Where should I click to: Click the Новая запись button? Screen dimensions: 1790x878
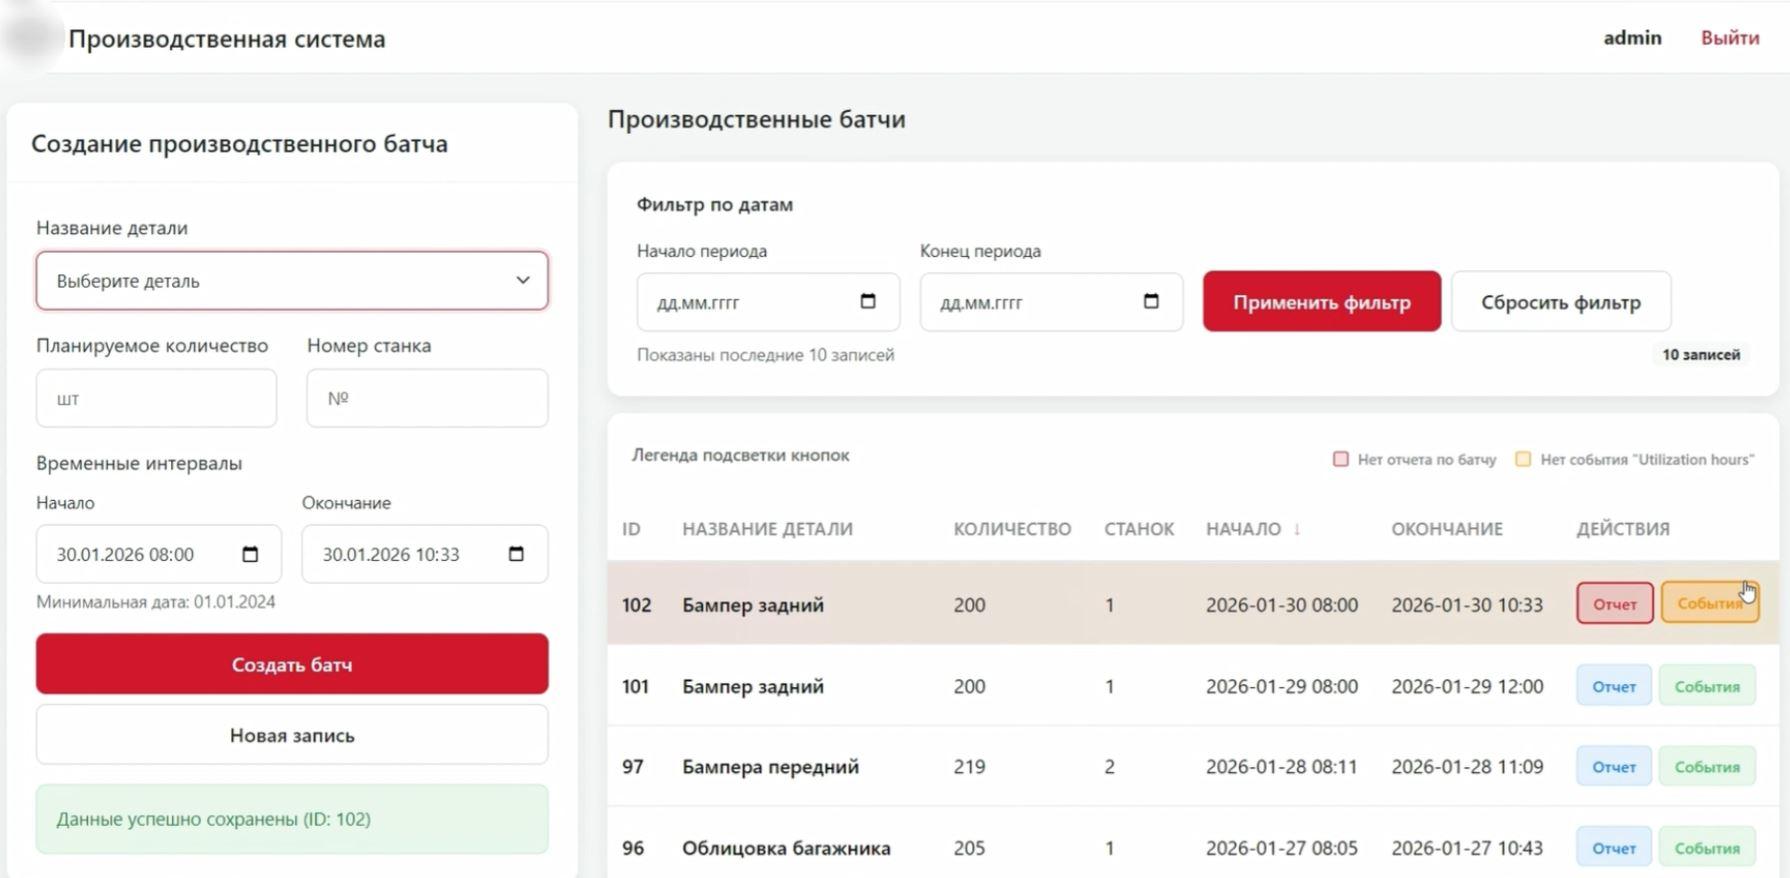coord(292,735)
